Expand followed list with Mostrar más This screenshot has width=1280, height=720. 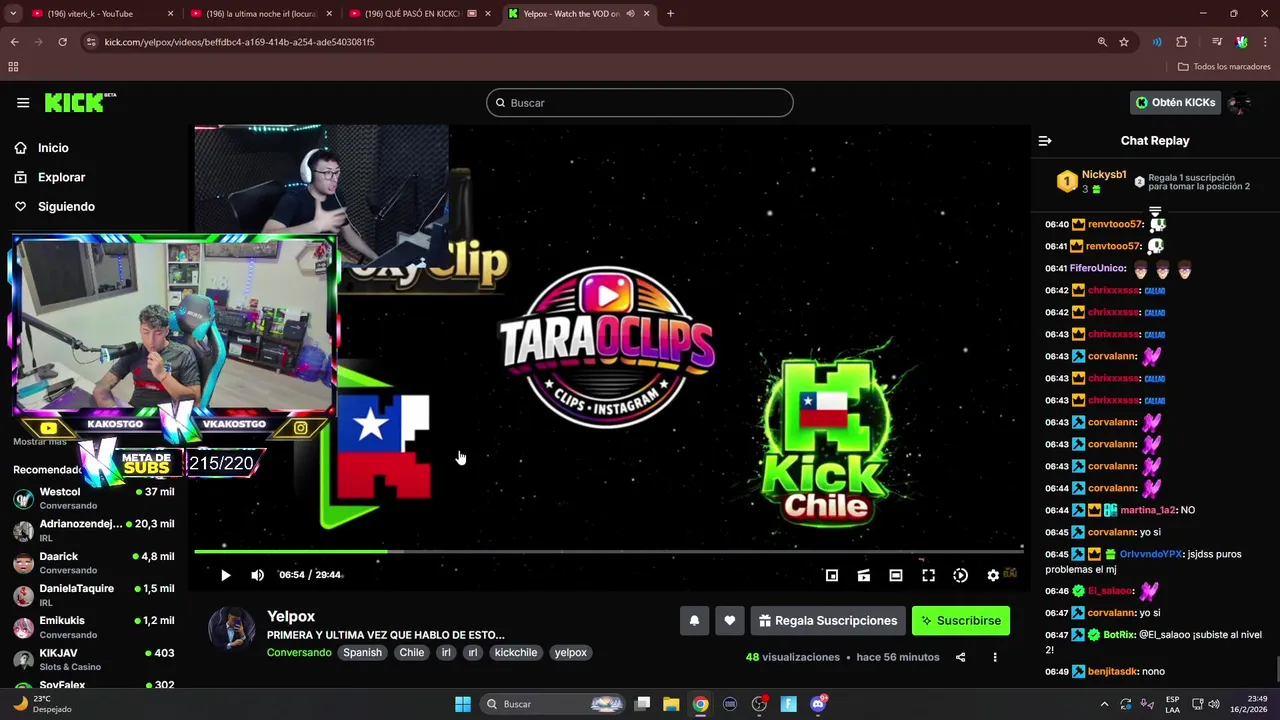point(40,442)
